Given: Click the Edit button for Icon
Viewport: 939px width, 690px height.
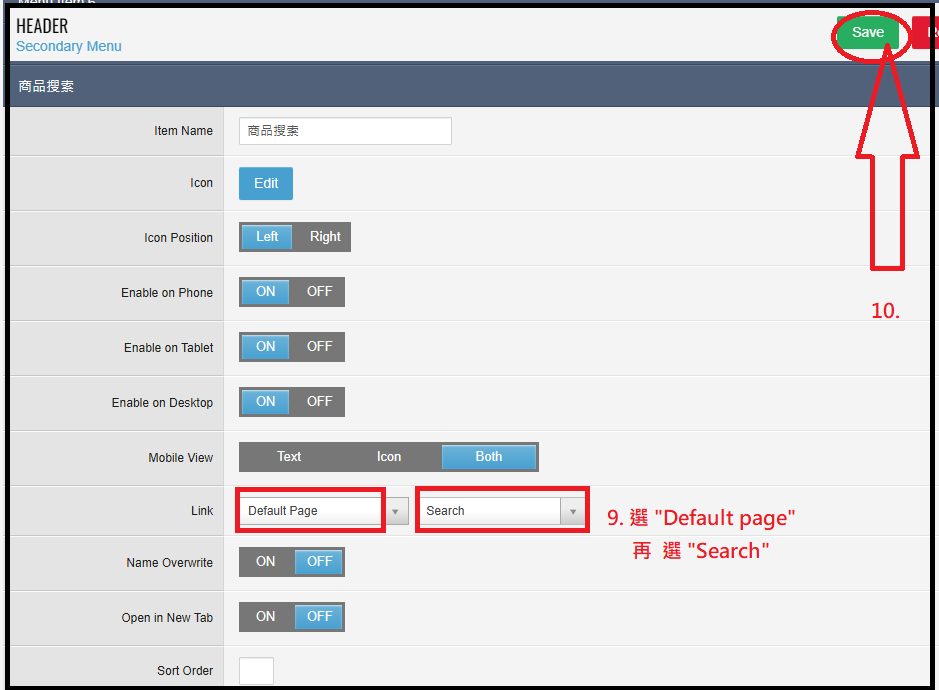Looking at the screenshot, I should [x=266, y=184].
